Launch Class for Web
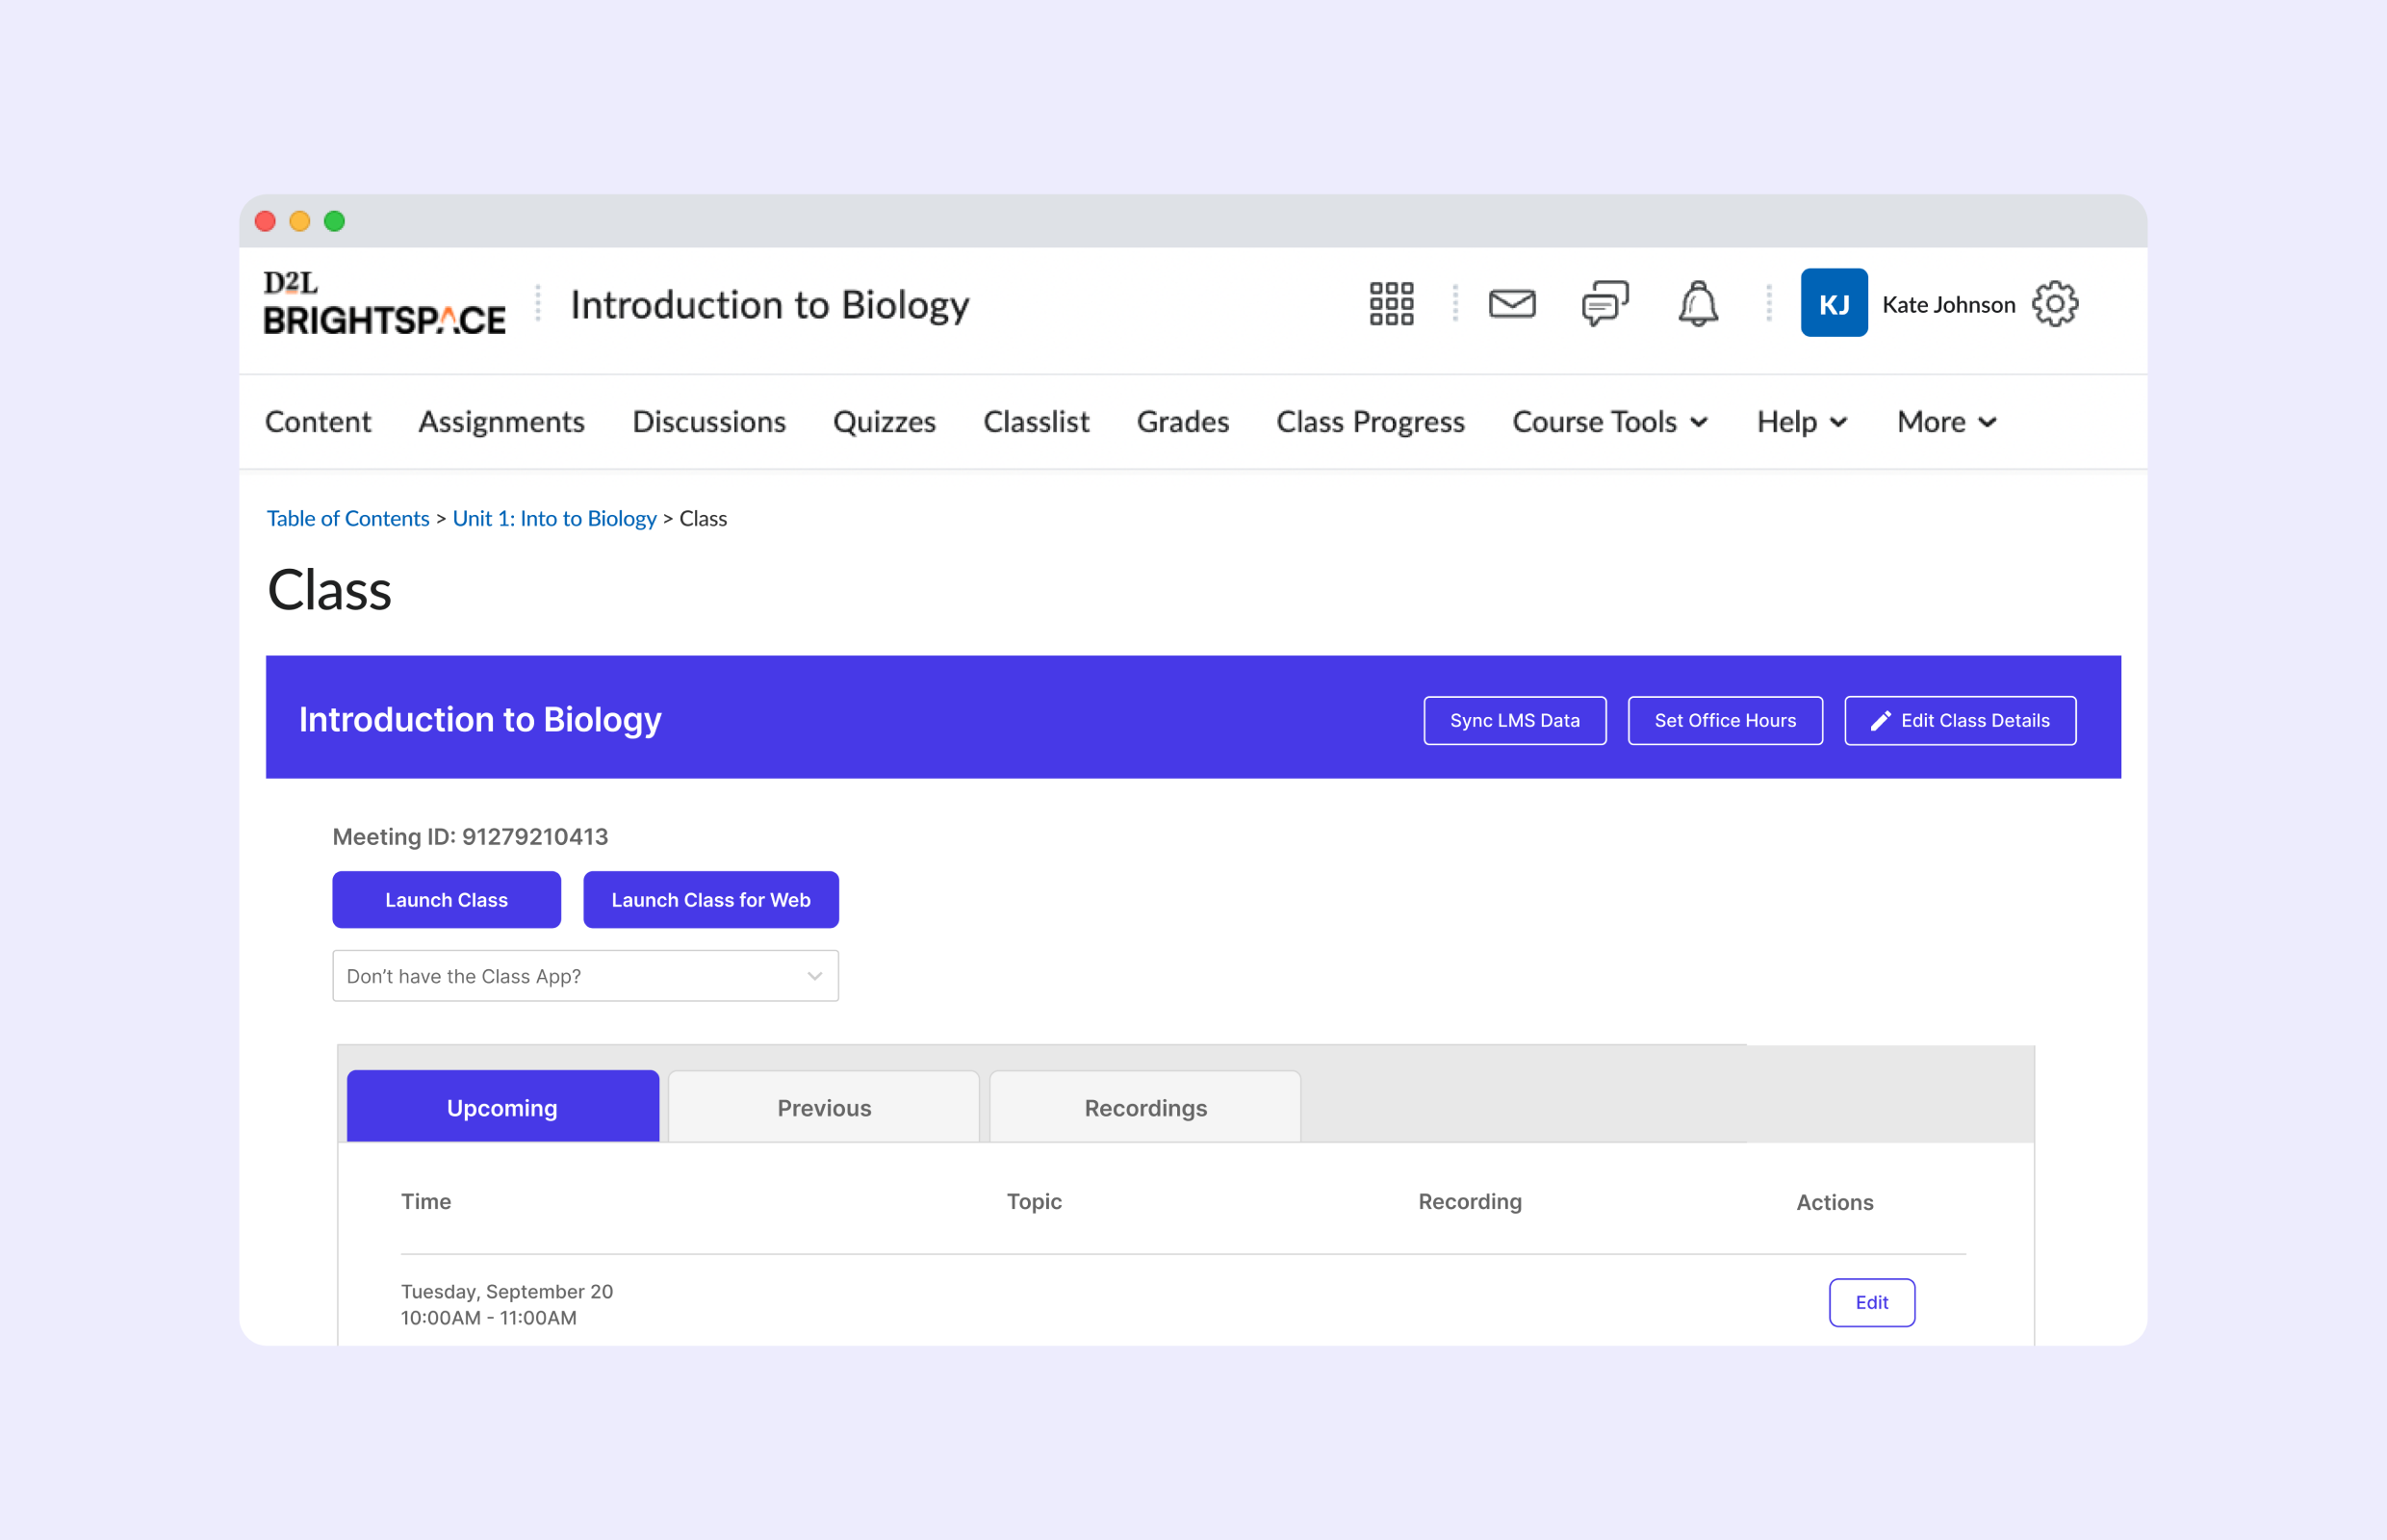Screen dimensions: 2387x1540 click(x=710, y=899)
